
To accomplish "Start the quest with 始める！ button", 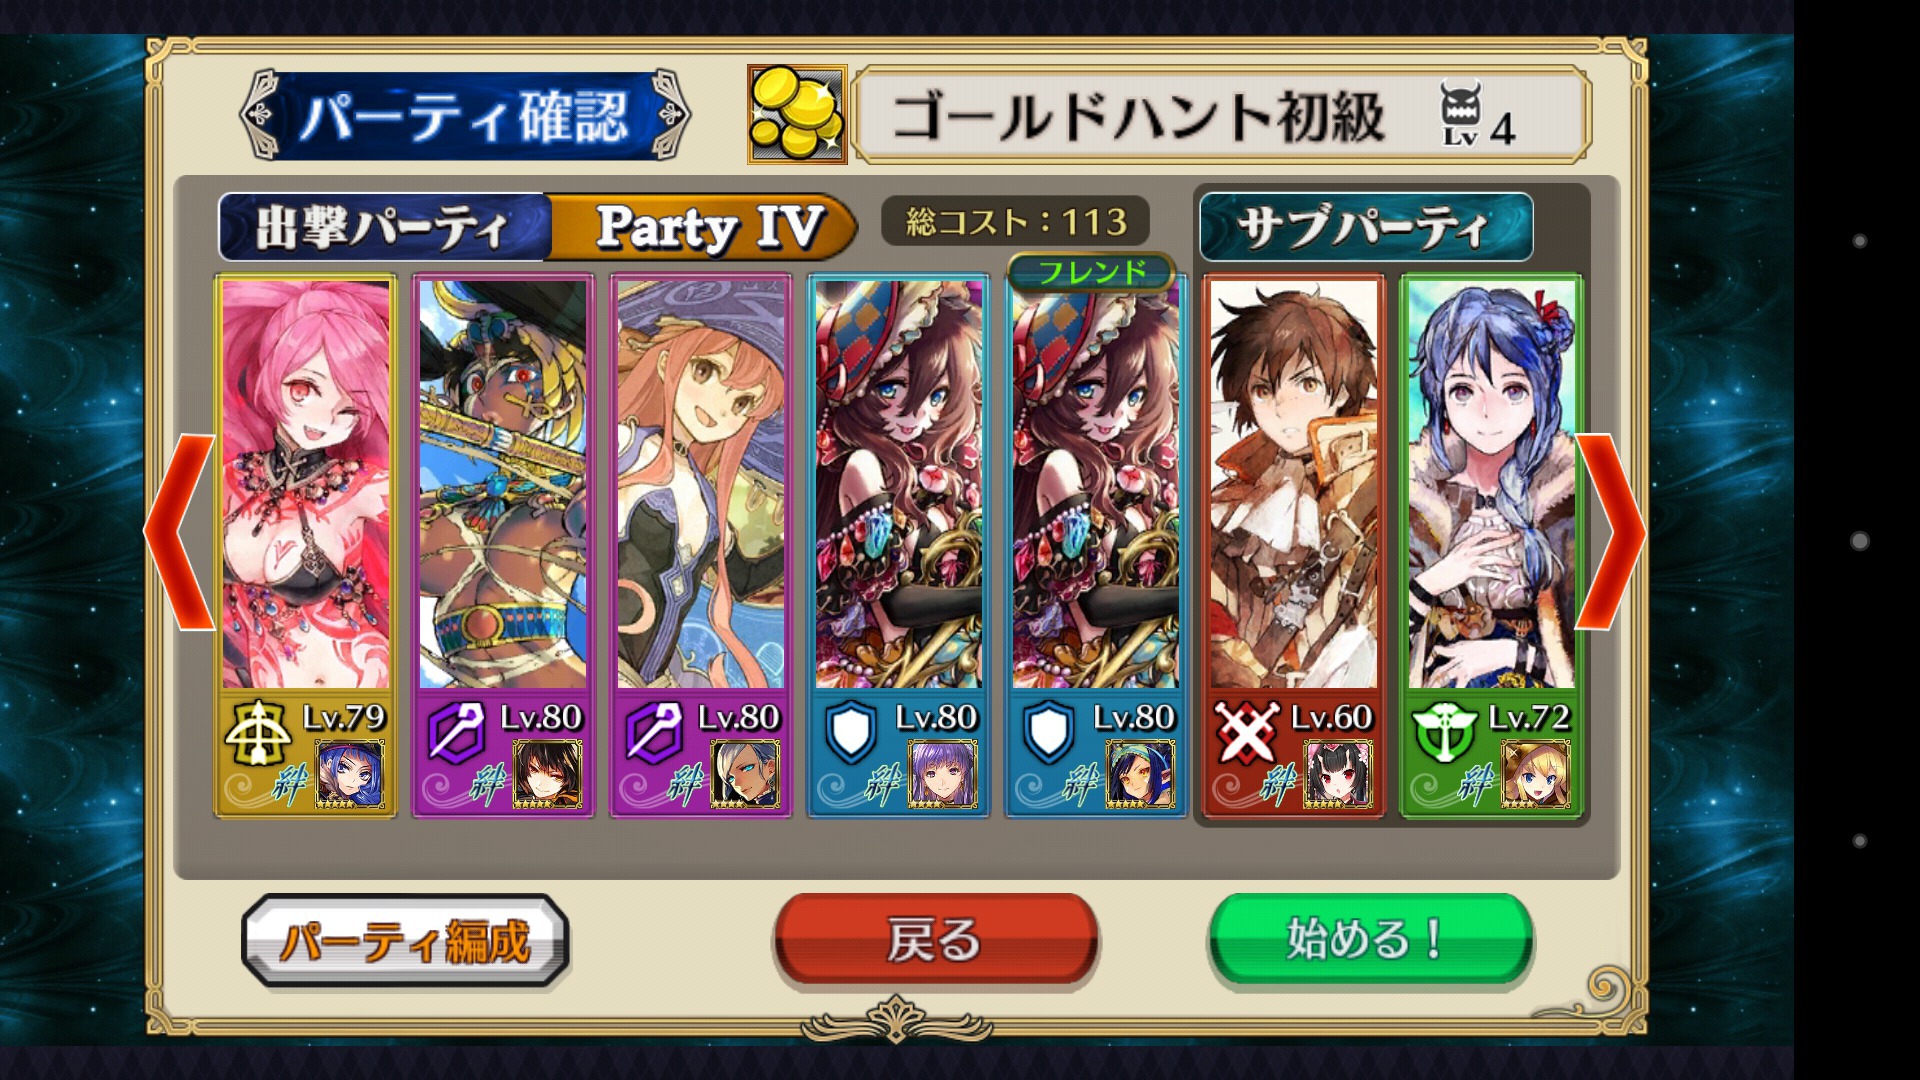I will click(1370, 940).
